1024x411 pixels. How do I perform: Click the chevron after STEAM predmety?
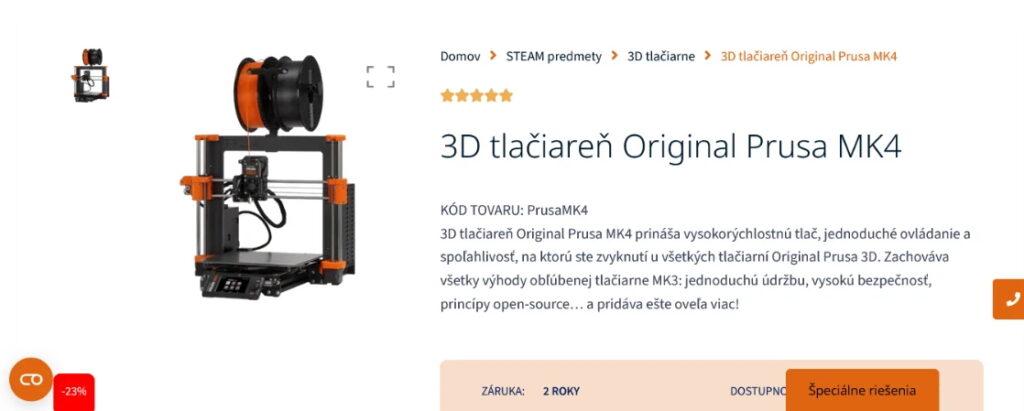coord(615,56)
